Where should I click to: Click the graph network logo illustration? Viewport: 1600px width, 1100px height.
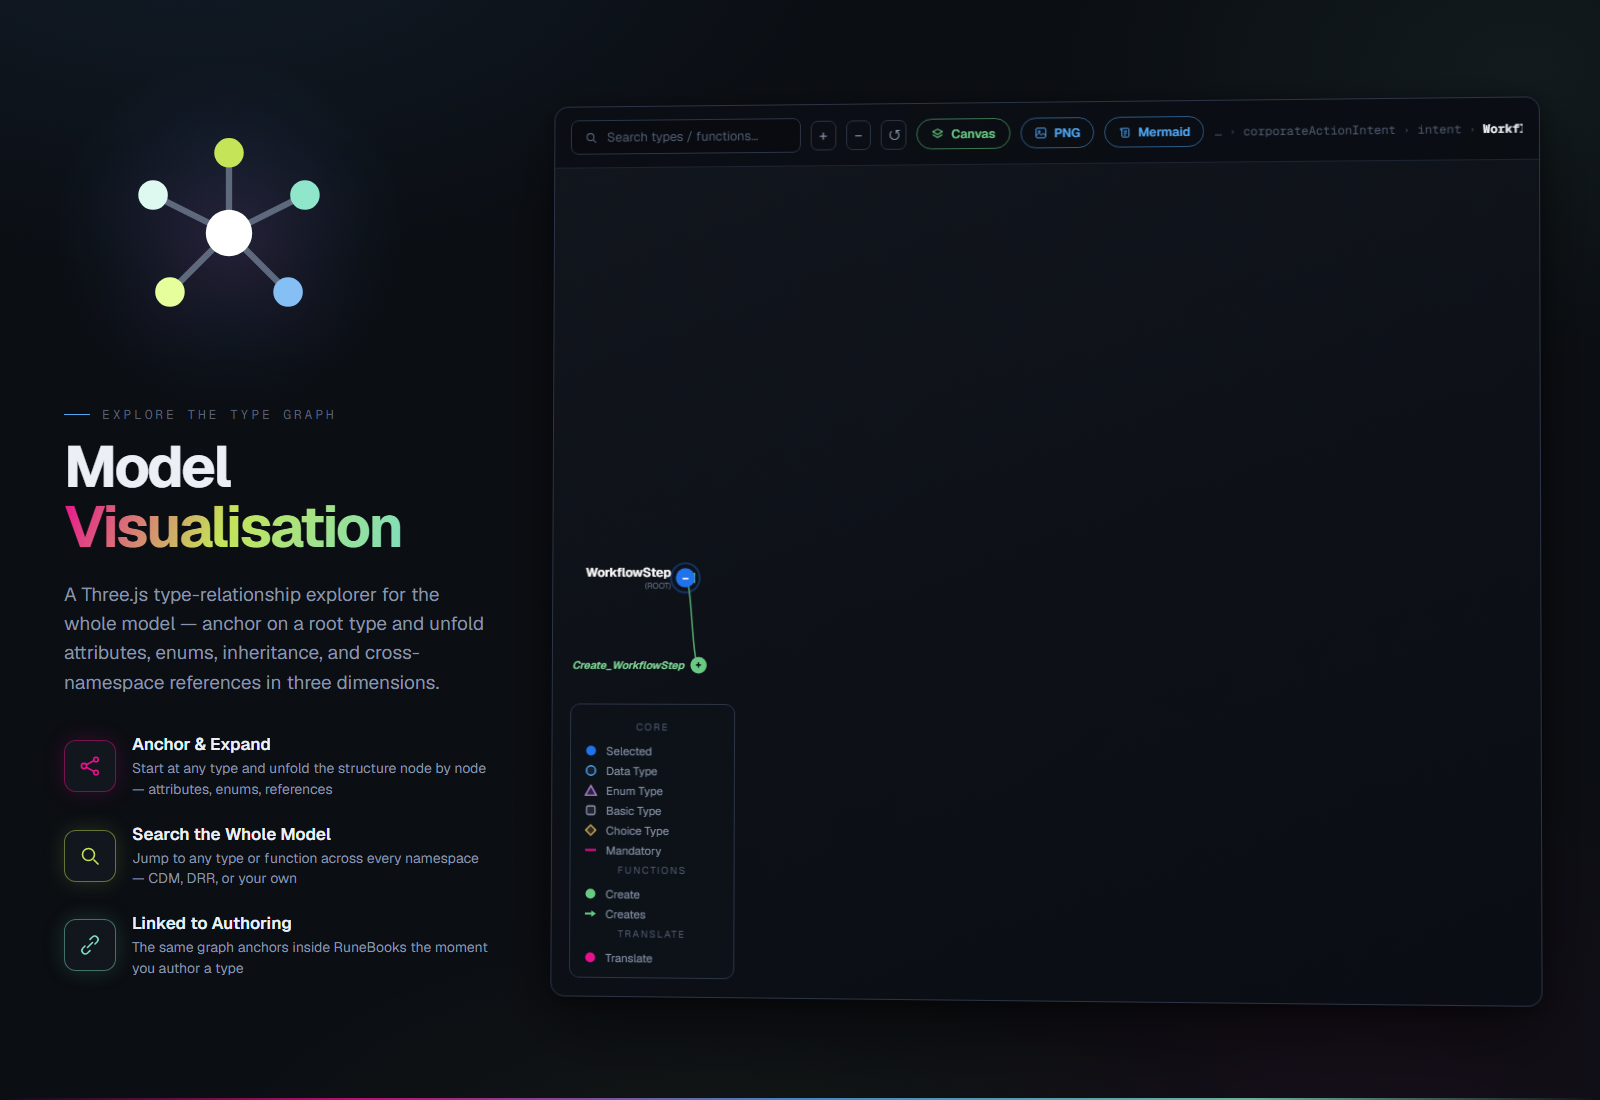(229, 224)
